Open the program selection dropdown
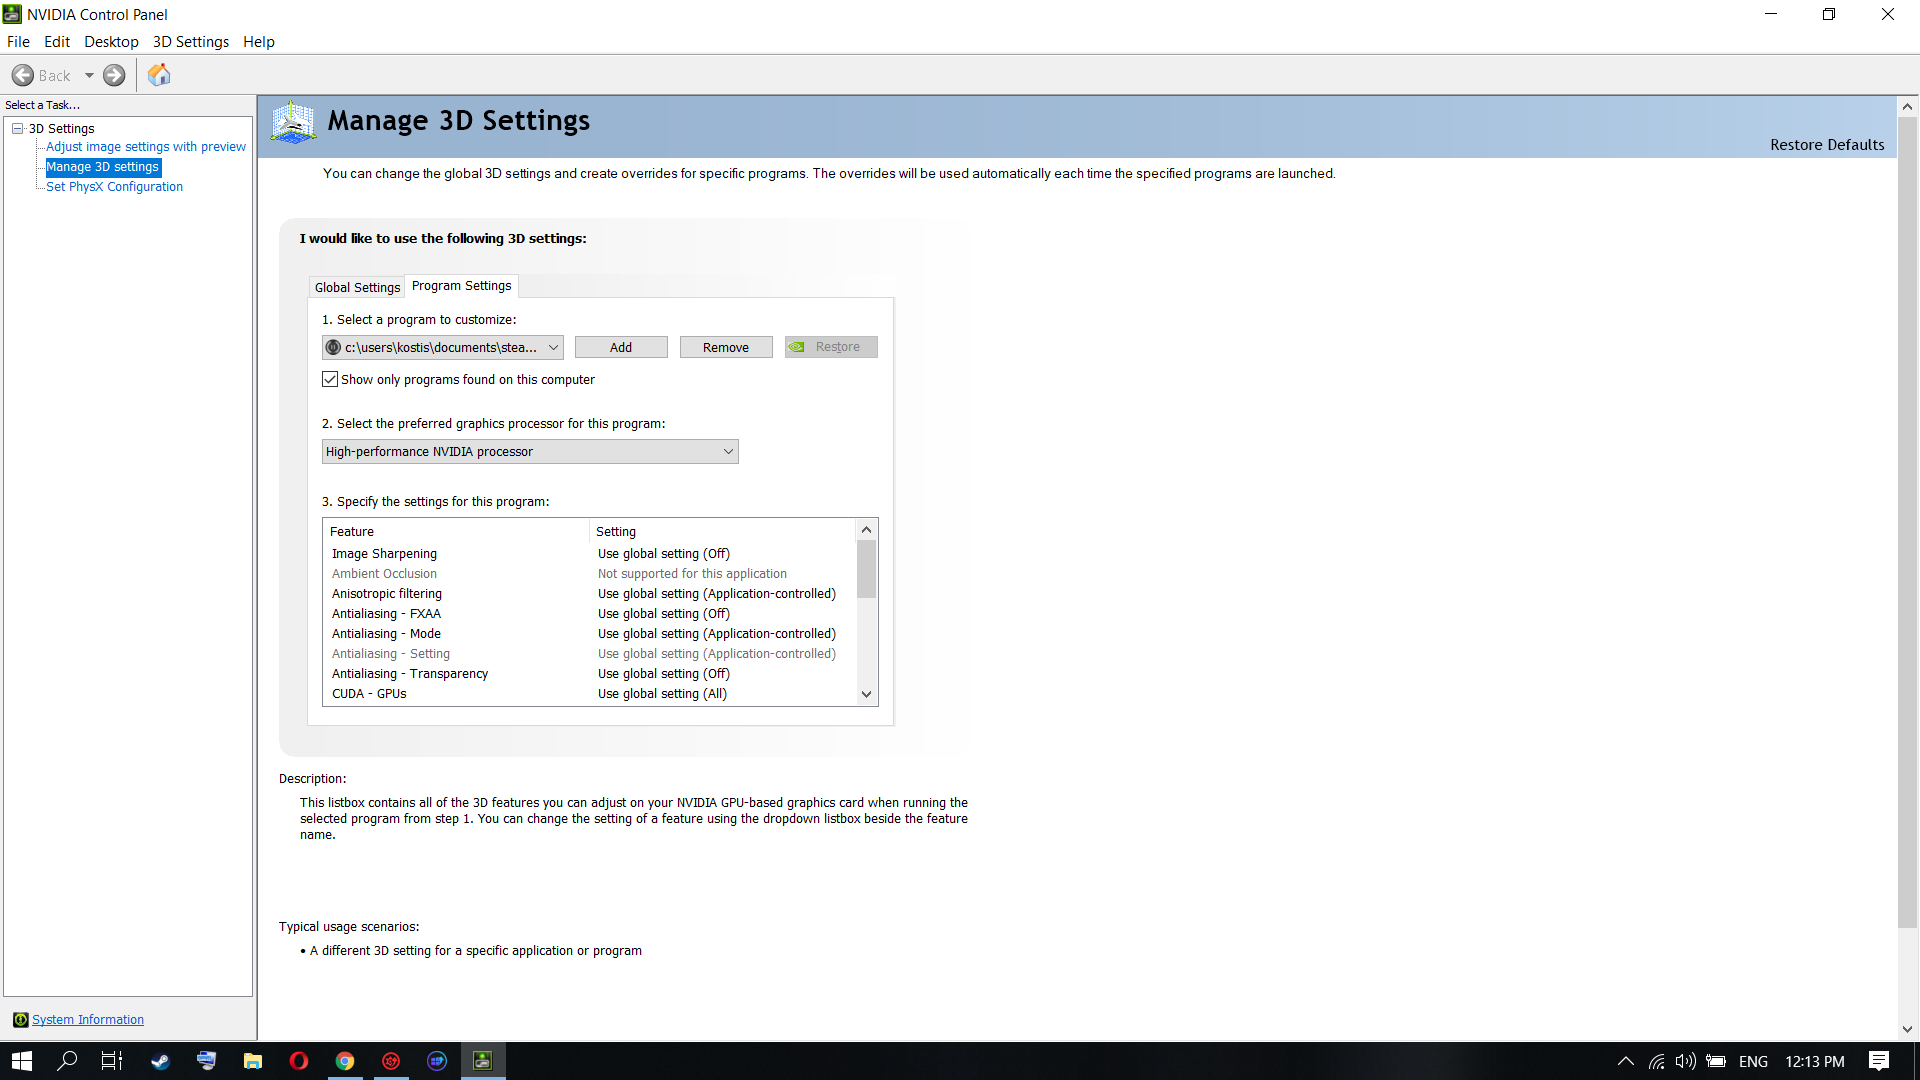Image resolution: width=1920 pixels, height=1080 pixels. tap(443, 347)
